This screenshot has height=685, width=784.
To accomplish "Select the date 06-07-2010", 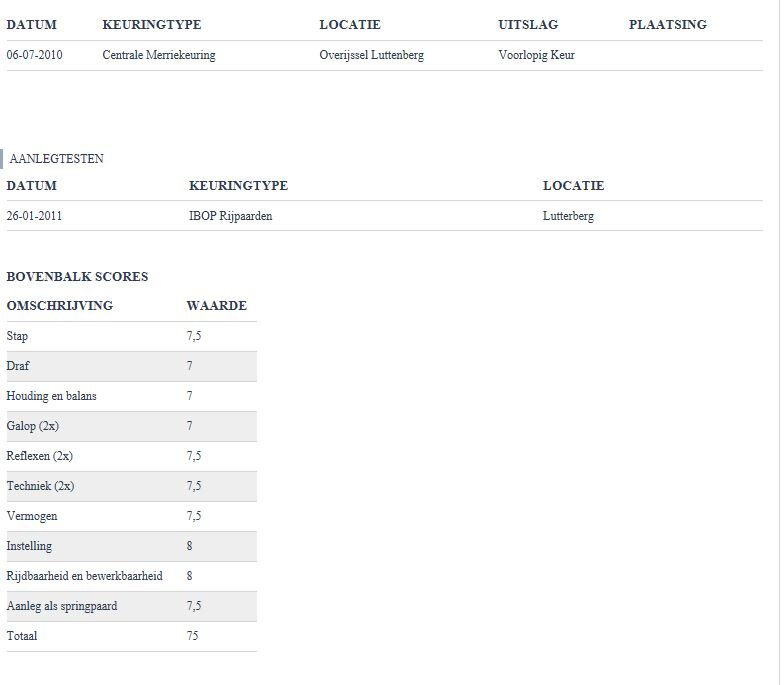I will click(34, 55).
